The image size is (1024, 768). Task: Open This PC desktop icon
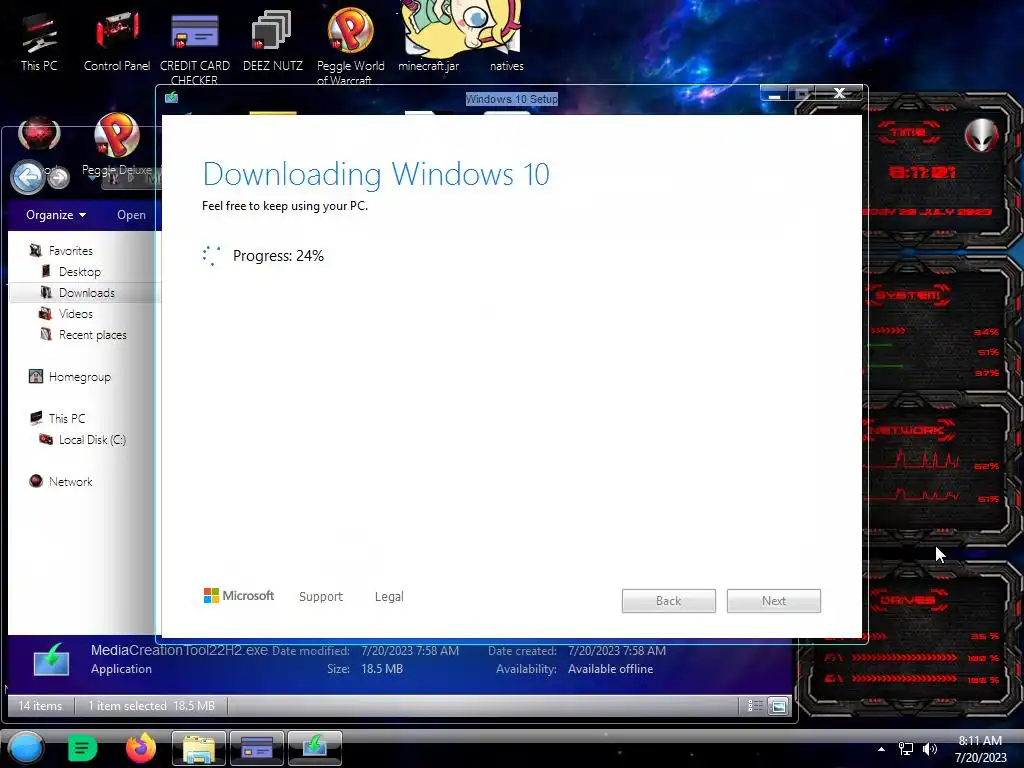39,42
